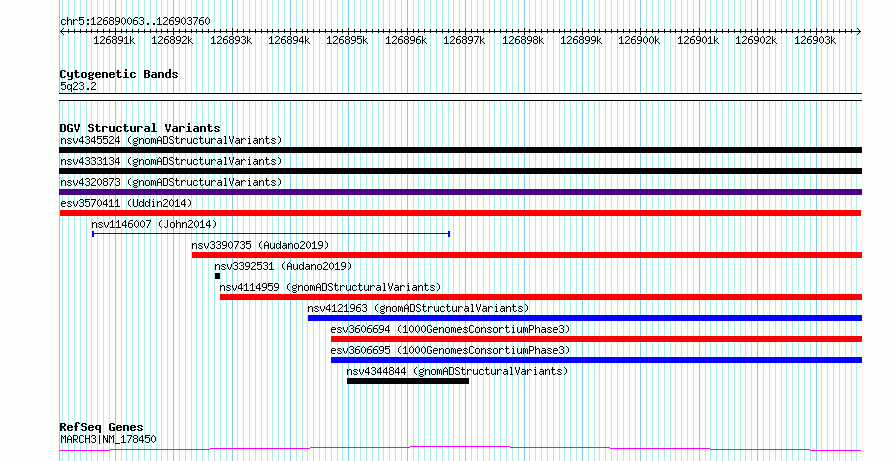Open esv3570411 (Uddin2014) label
Screen dimensions: 890x461
tap(126, 203)
